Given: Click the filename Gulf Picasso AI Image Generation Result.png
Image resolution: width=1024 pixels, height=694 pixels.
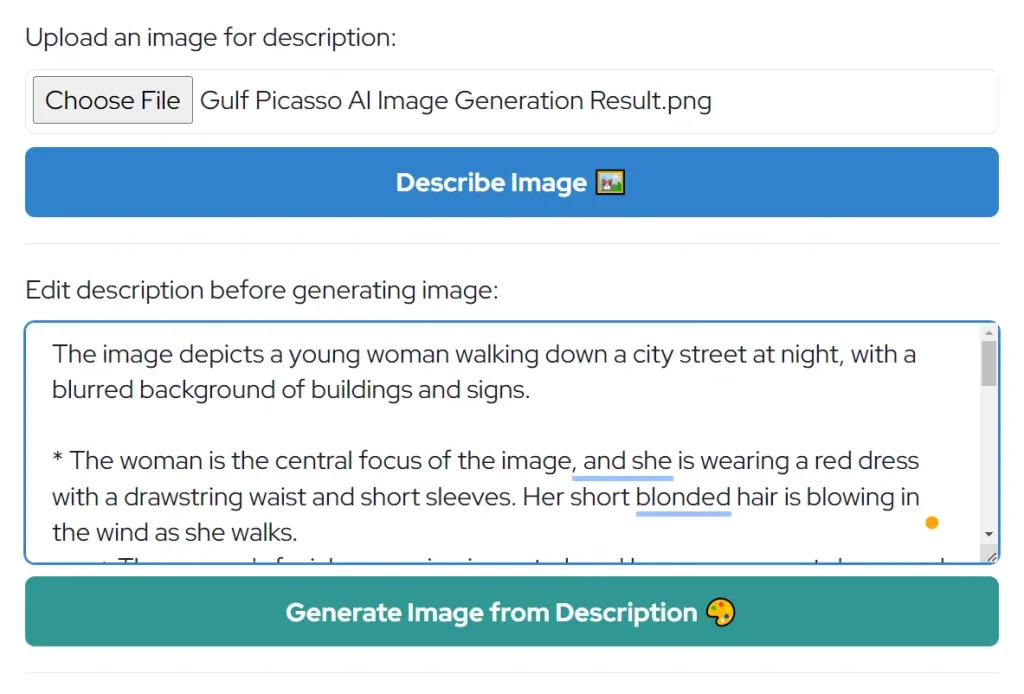Looking at the screenshot, I should pos(456,100).
